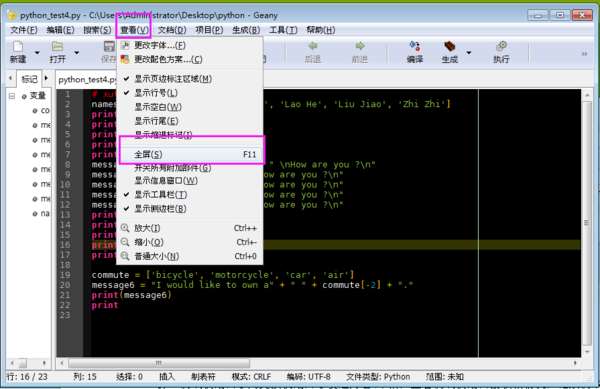Select 缩小 (Zoom out) magnifier entry

coord(189,242)
